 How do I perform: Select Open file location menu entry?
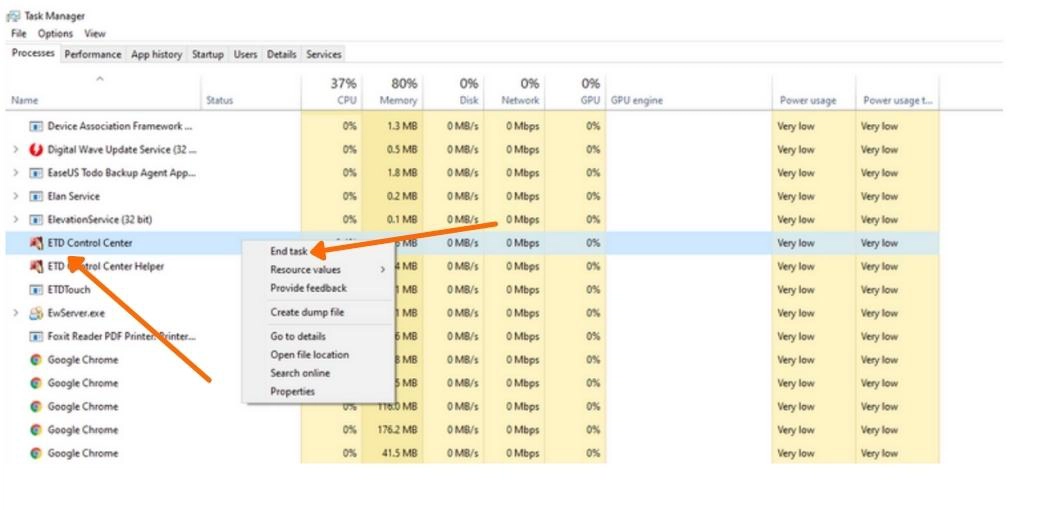click(309, 355)
